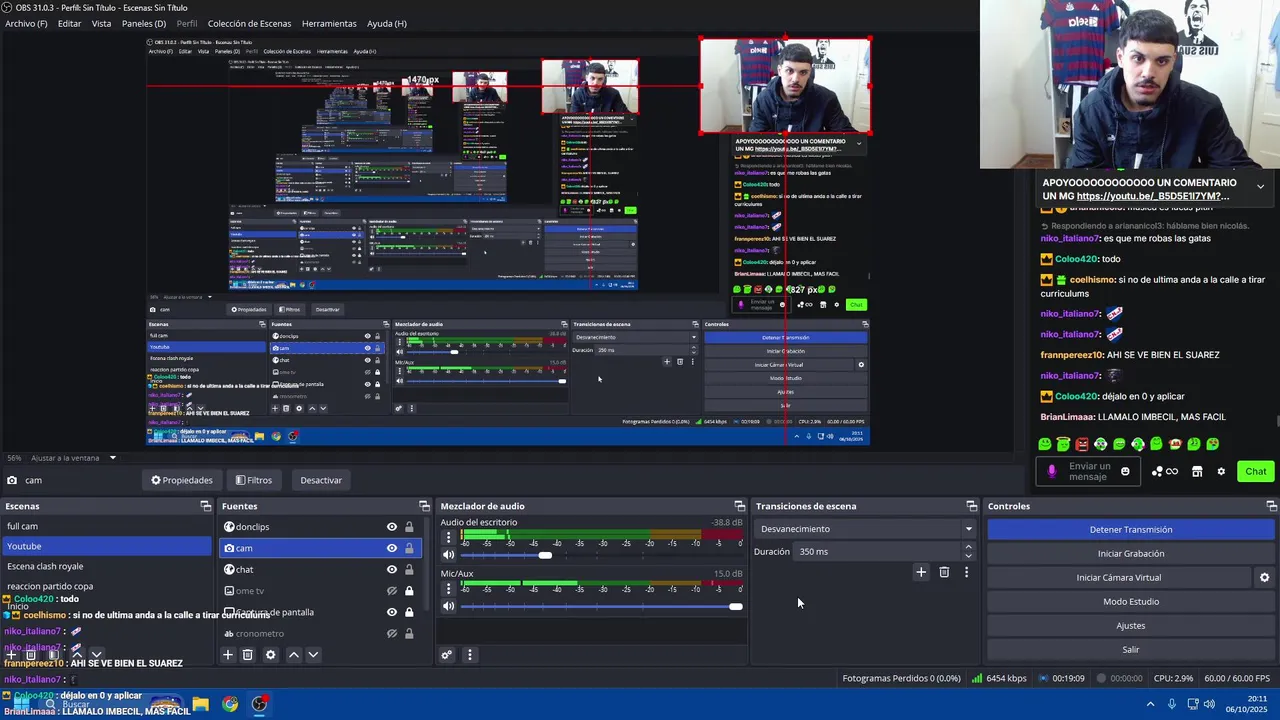Open Google Chrome from the taskbar
This screenshot has width=1280, height=720.
coord(230,704)
